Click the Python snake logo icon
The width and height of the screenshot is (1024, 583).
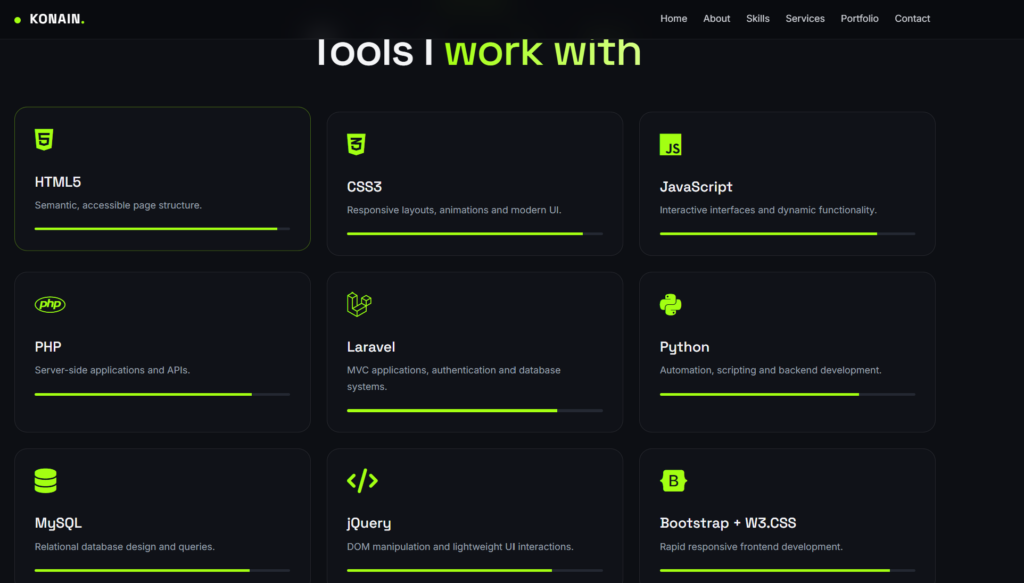[670, 304]
